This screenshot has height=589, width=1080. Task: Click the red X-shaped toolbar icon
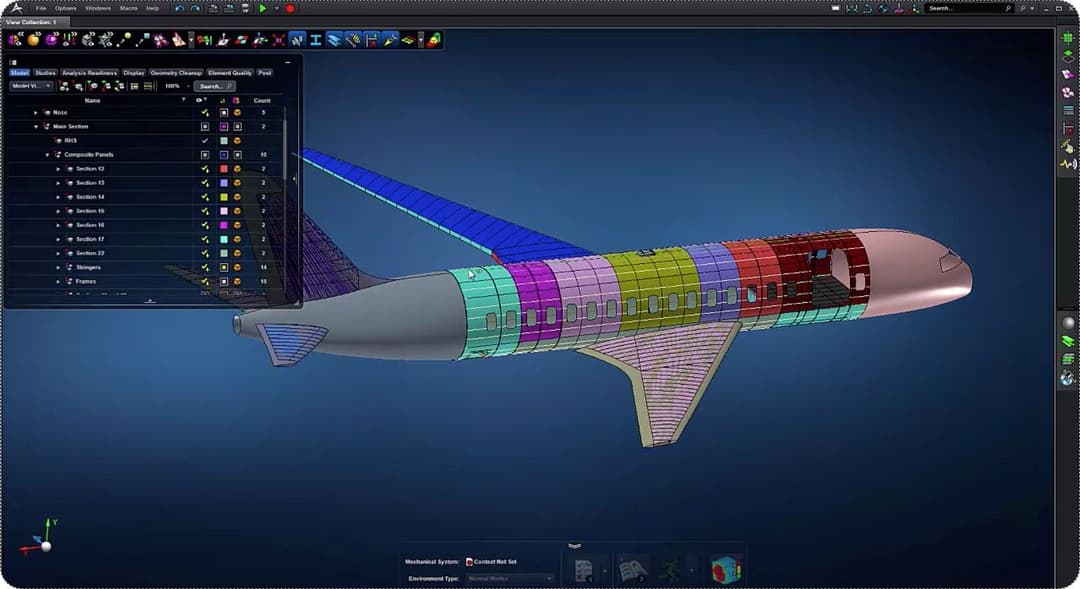click(x=278, y=40)
